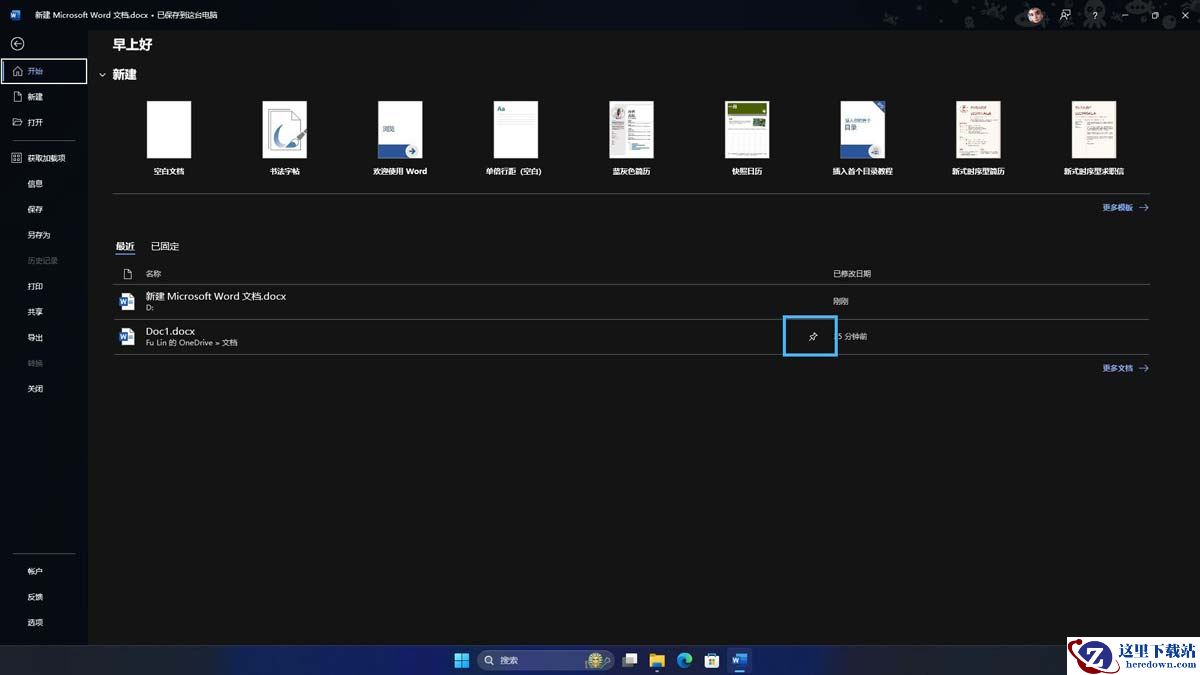The width and height of the screenshot is (1200, 675).
Task: Select the 蓝灰色简历 template
Action: point(631,138)
